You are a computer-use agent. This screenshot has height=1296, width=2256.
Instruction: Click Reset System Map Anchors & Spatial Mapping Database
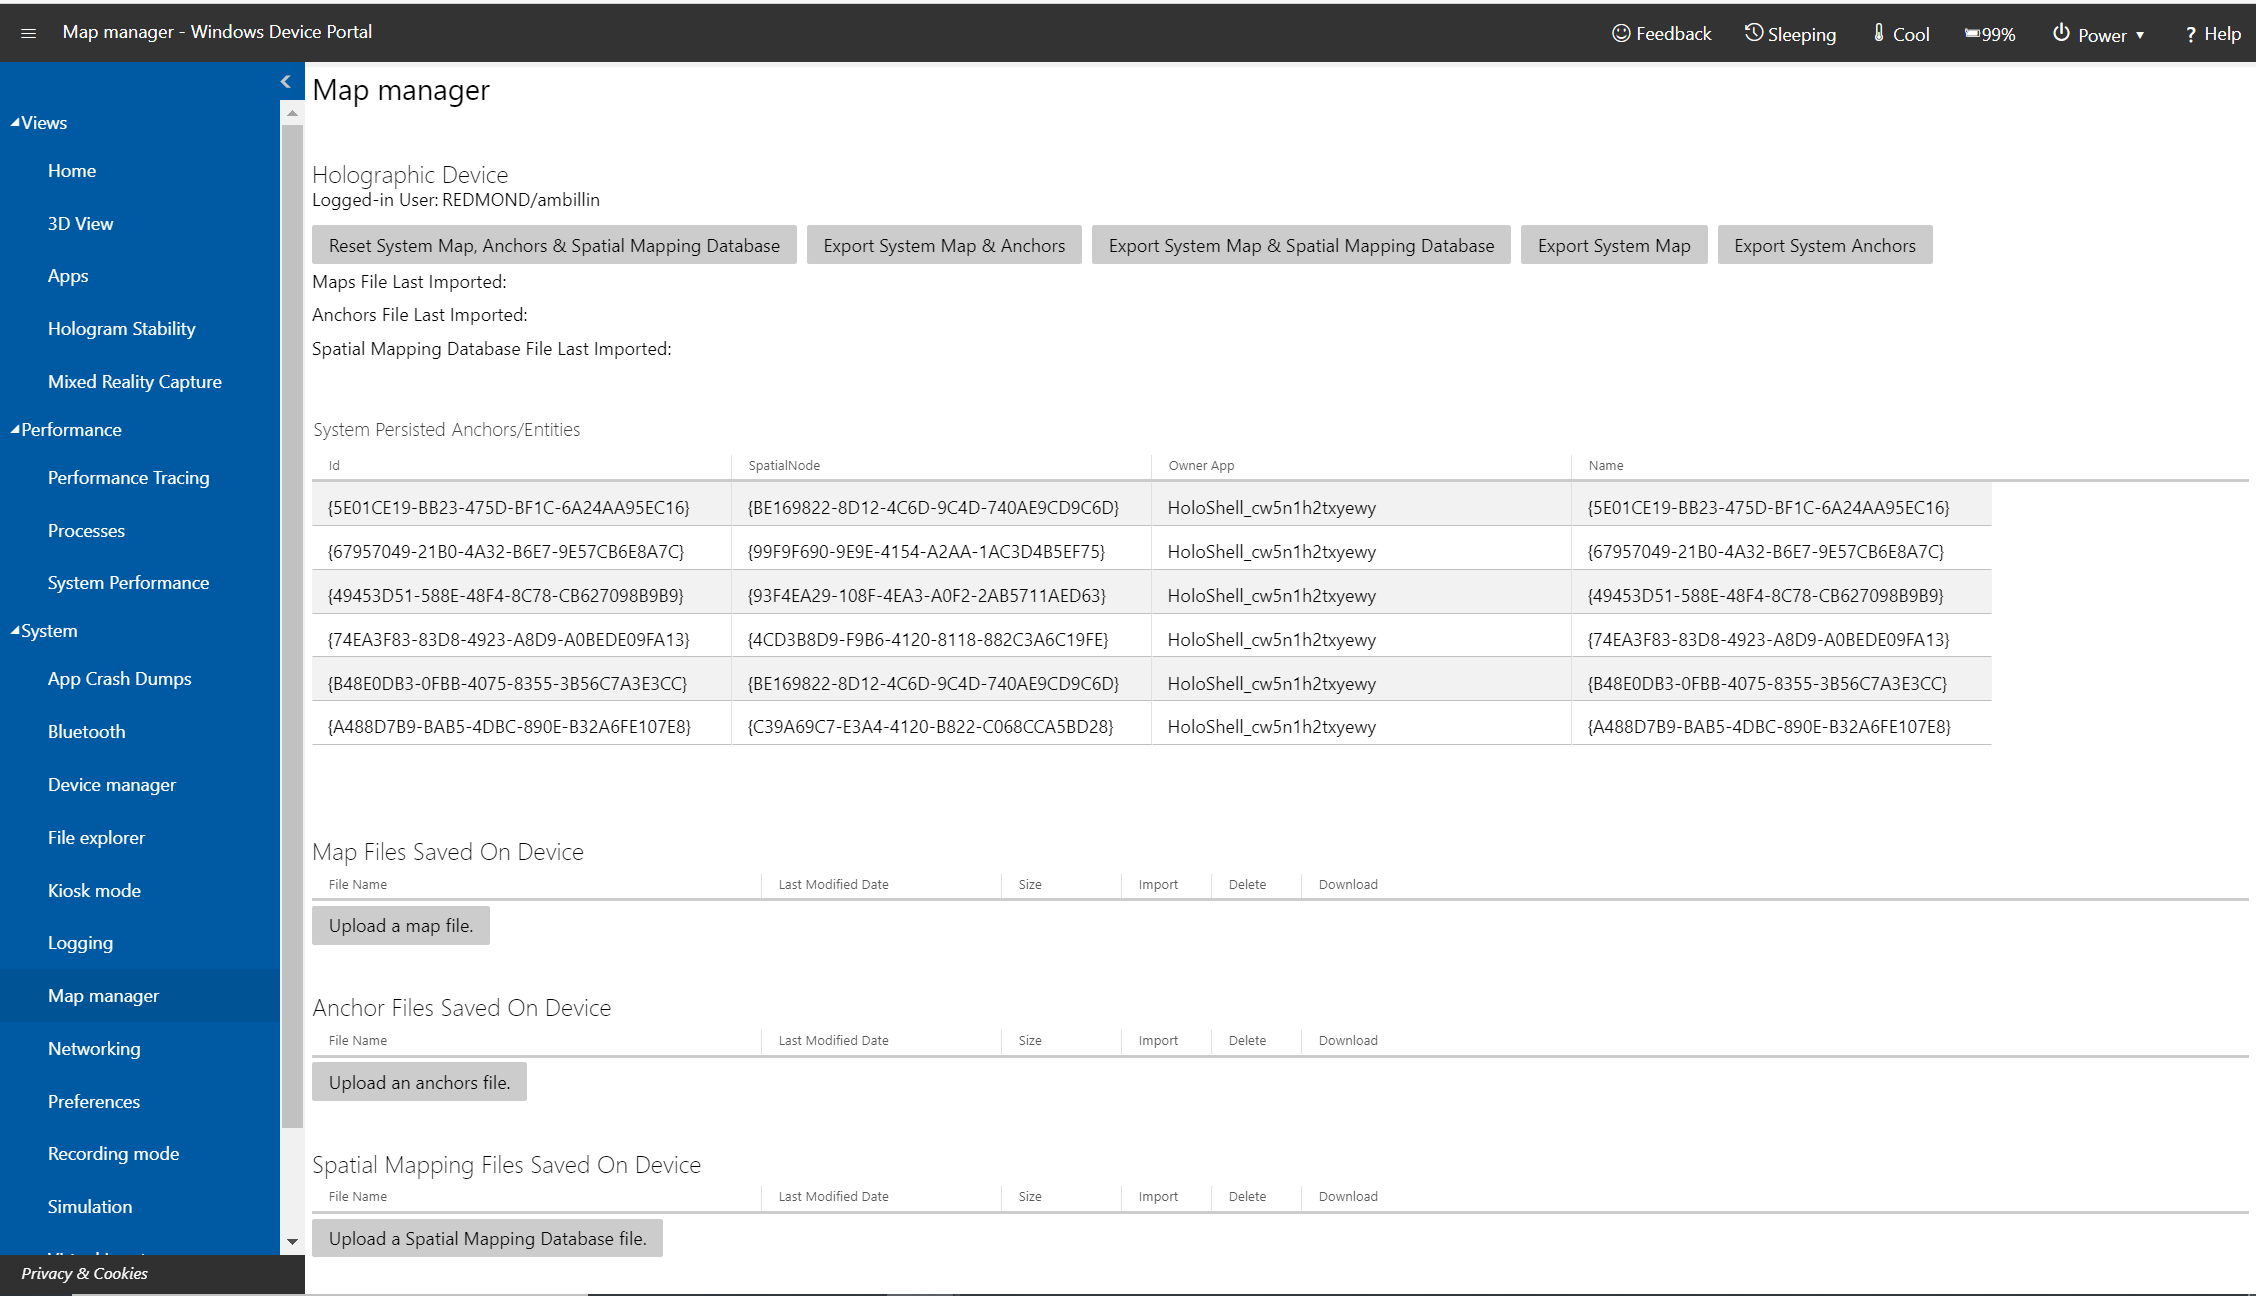(x=555, y=245)
